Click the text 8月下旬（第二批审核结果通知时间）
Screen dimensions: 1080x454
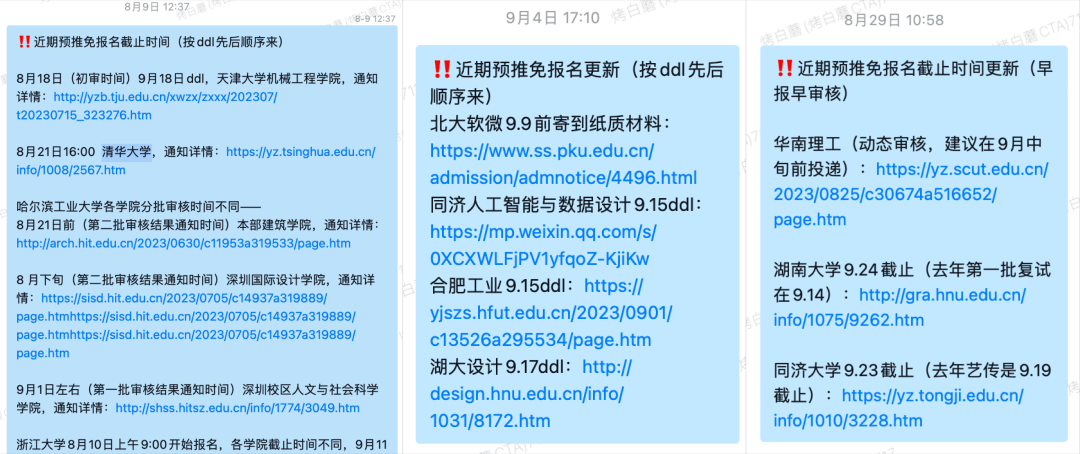click(120, 280)
